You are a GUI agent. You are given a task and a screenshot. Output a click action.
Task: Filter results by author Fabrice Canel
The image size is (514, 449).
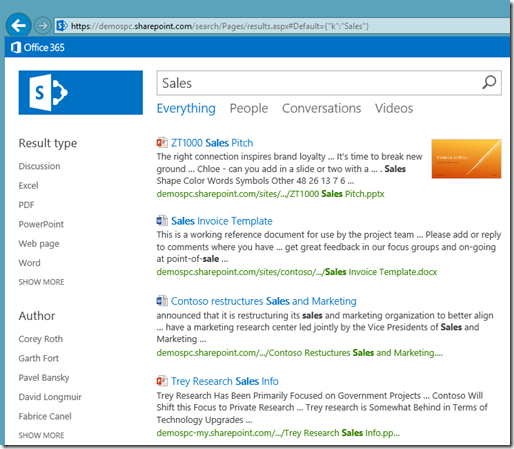point(45,416)
